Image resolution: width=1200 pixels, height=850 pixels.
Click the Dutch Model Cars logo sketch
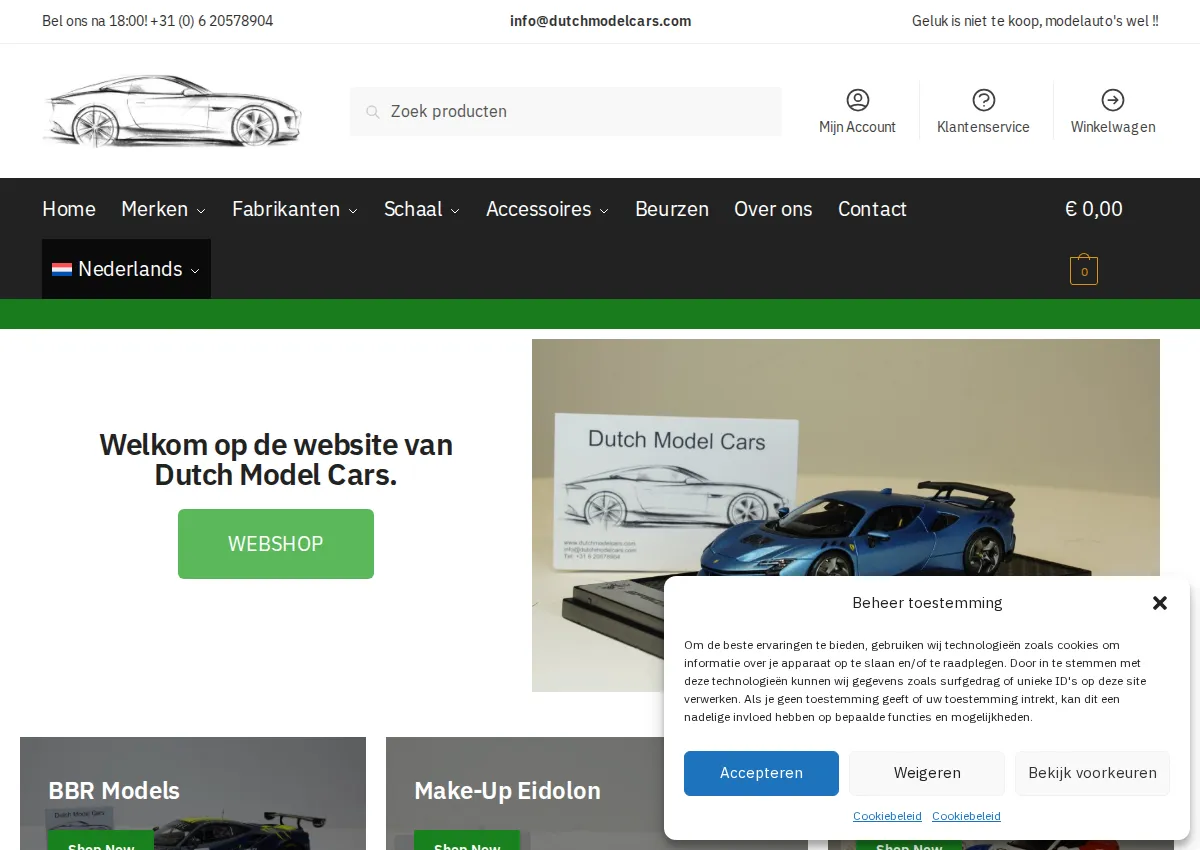tap(171, 111)
